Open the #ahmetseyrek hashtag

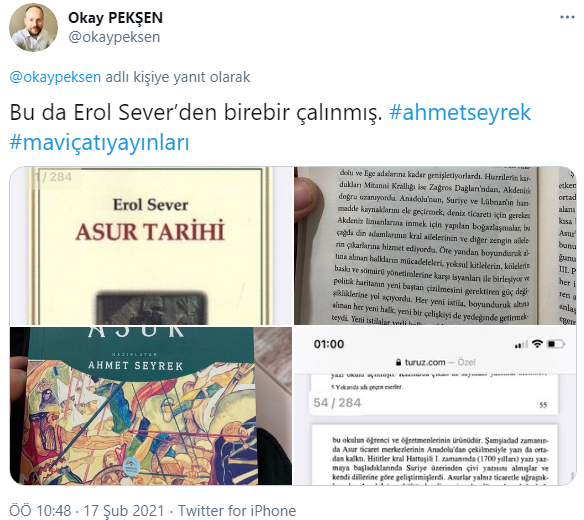pyautogui.click(x=460, y=112)
